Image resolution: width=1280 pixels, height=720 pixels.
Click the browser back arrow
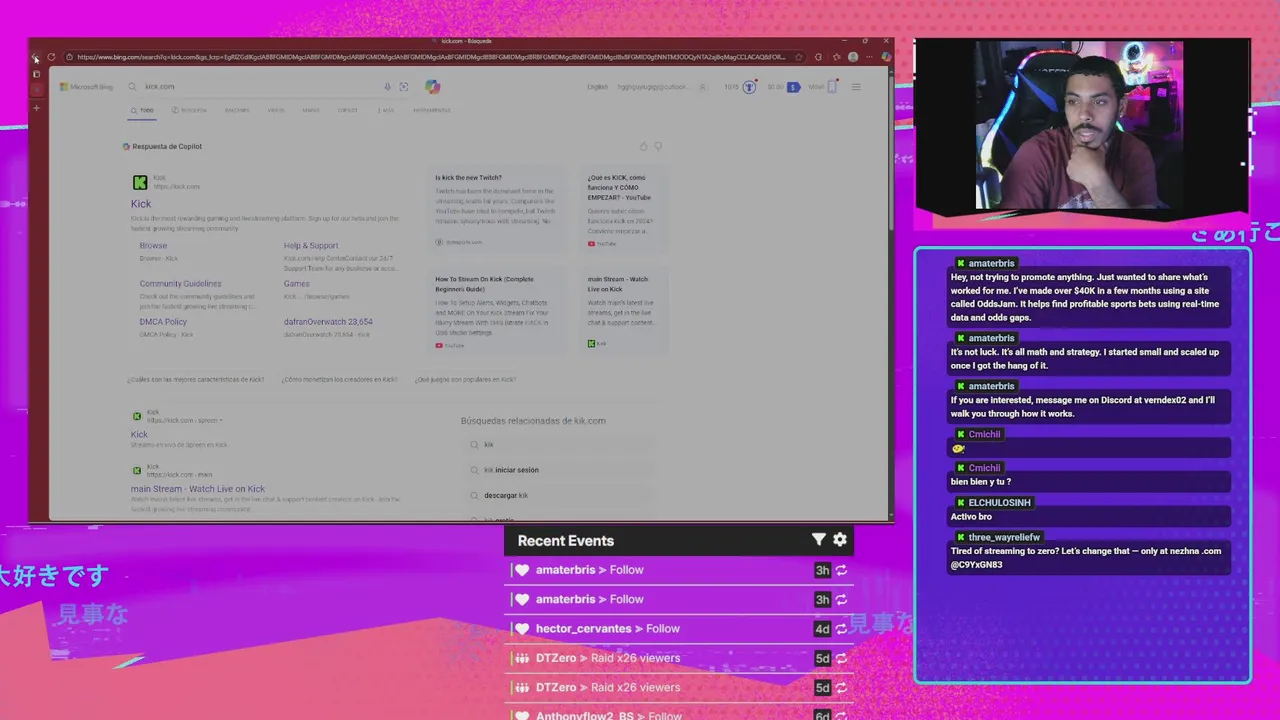36,57
